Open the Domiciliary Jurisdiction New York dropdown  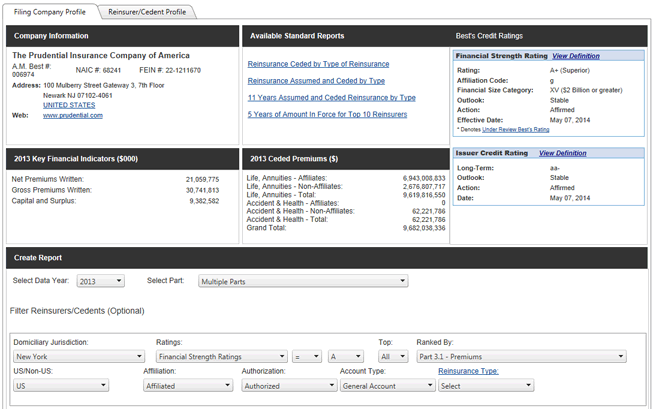click(x=79, y=357)
